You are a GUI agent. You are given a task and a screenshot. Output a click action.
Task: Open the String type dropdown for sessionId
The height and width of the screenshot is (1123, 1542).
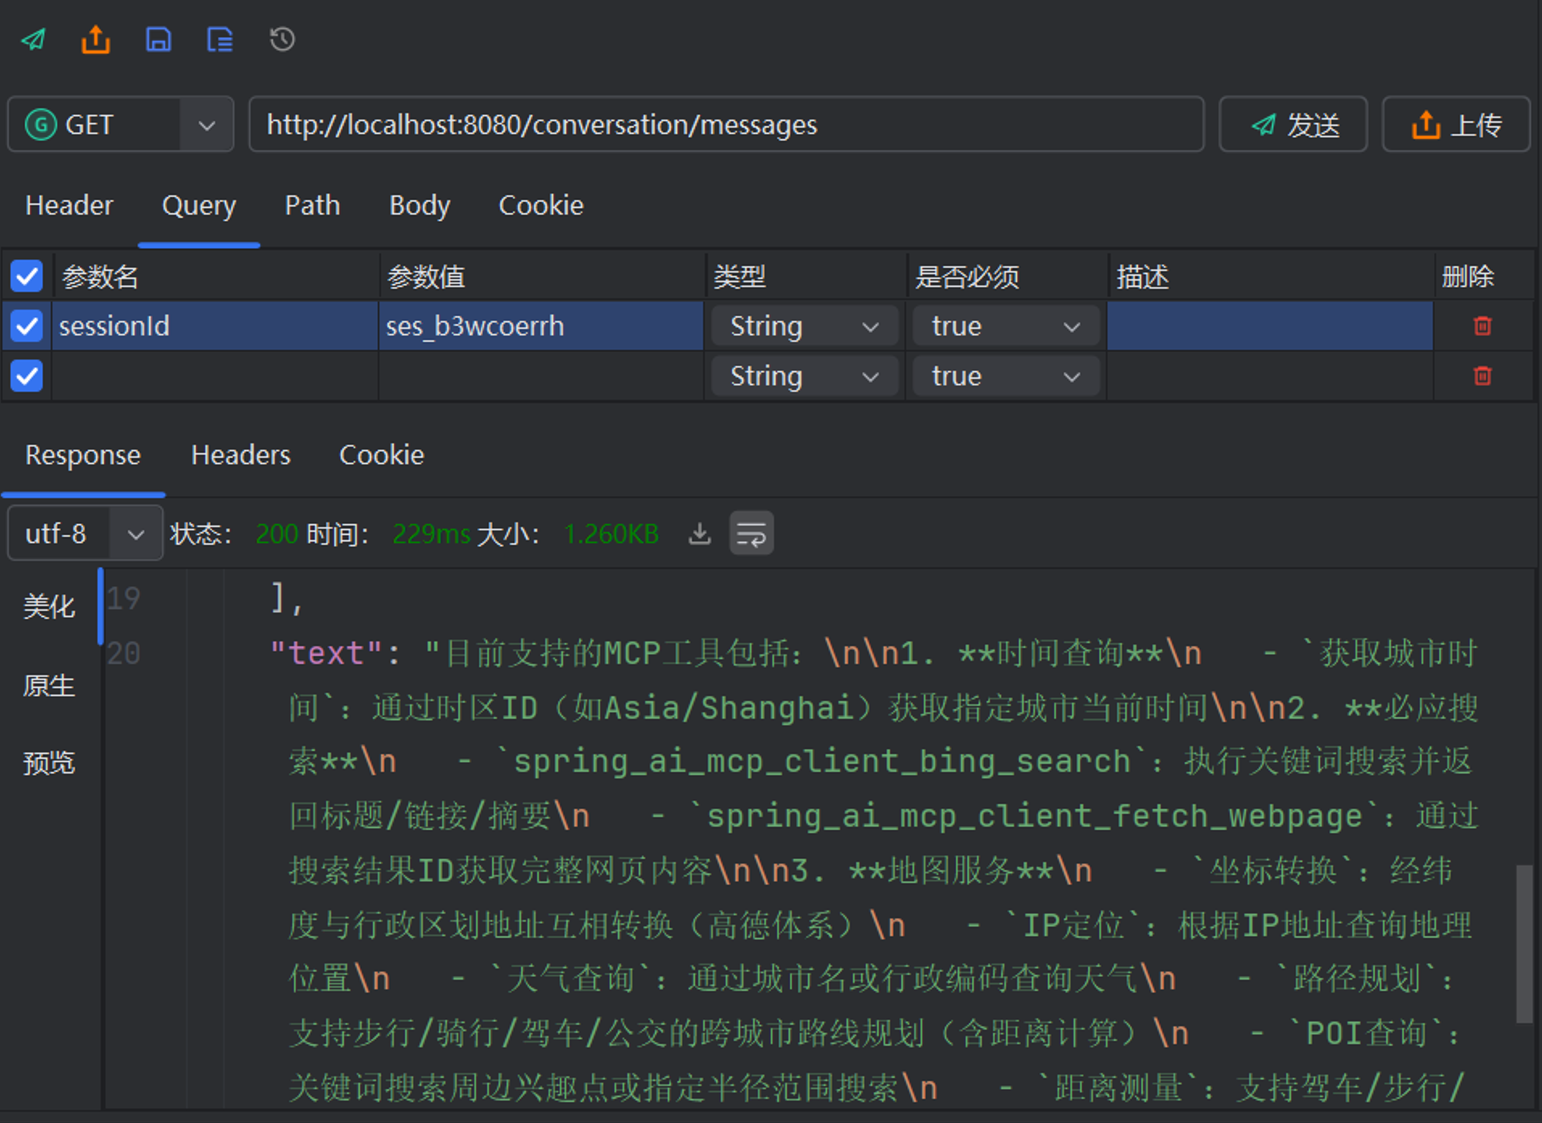click(804, 326)
